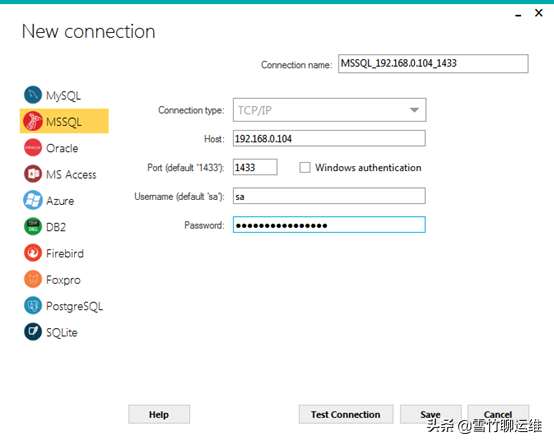554x445 pixels.
Task: Select the MS Access icon
Action: (33, 174)
